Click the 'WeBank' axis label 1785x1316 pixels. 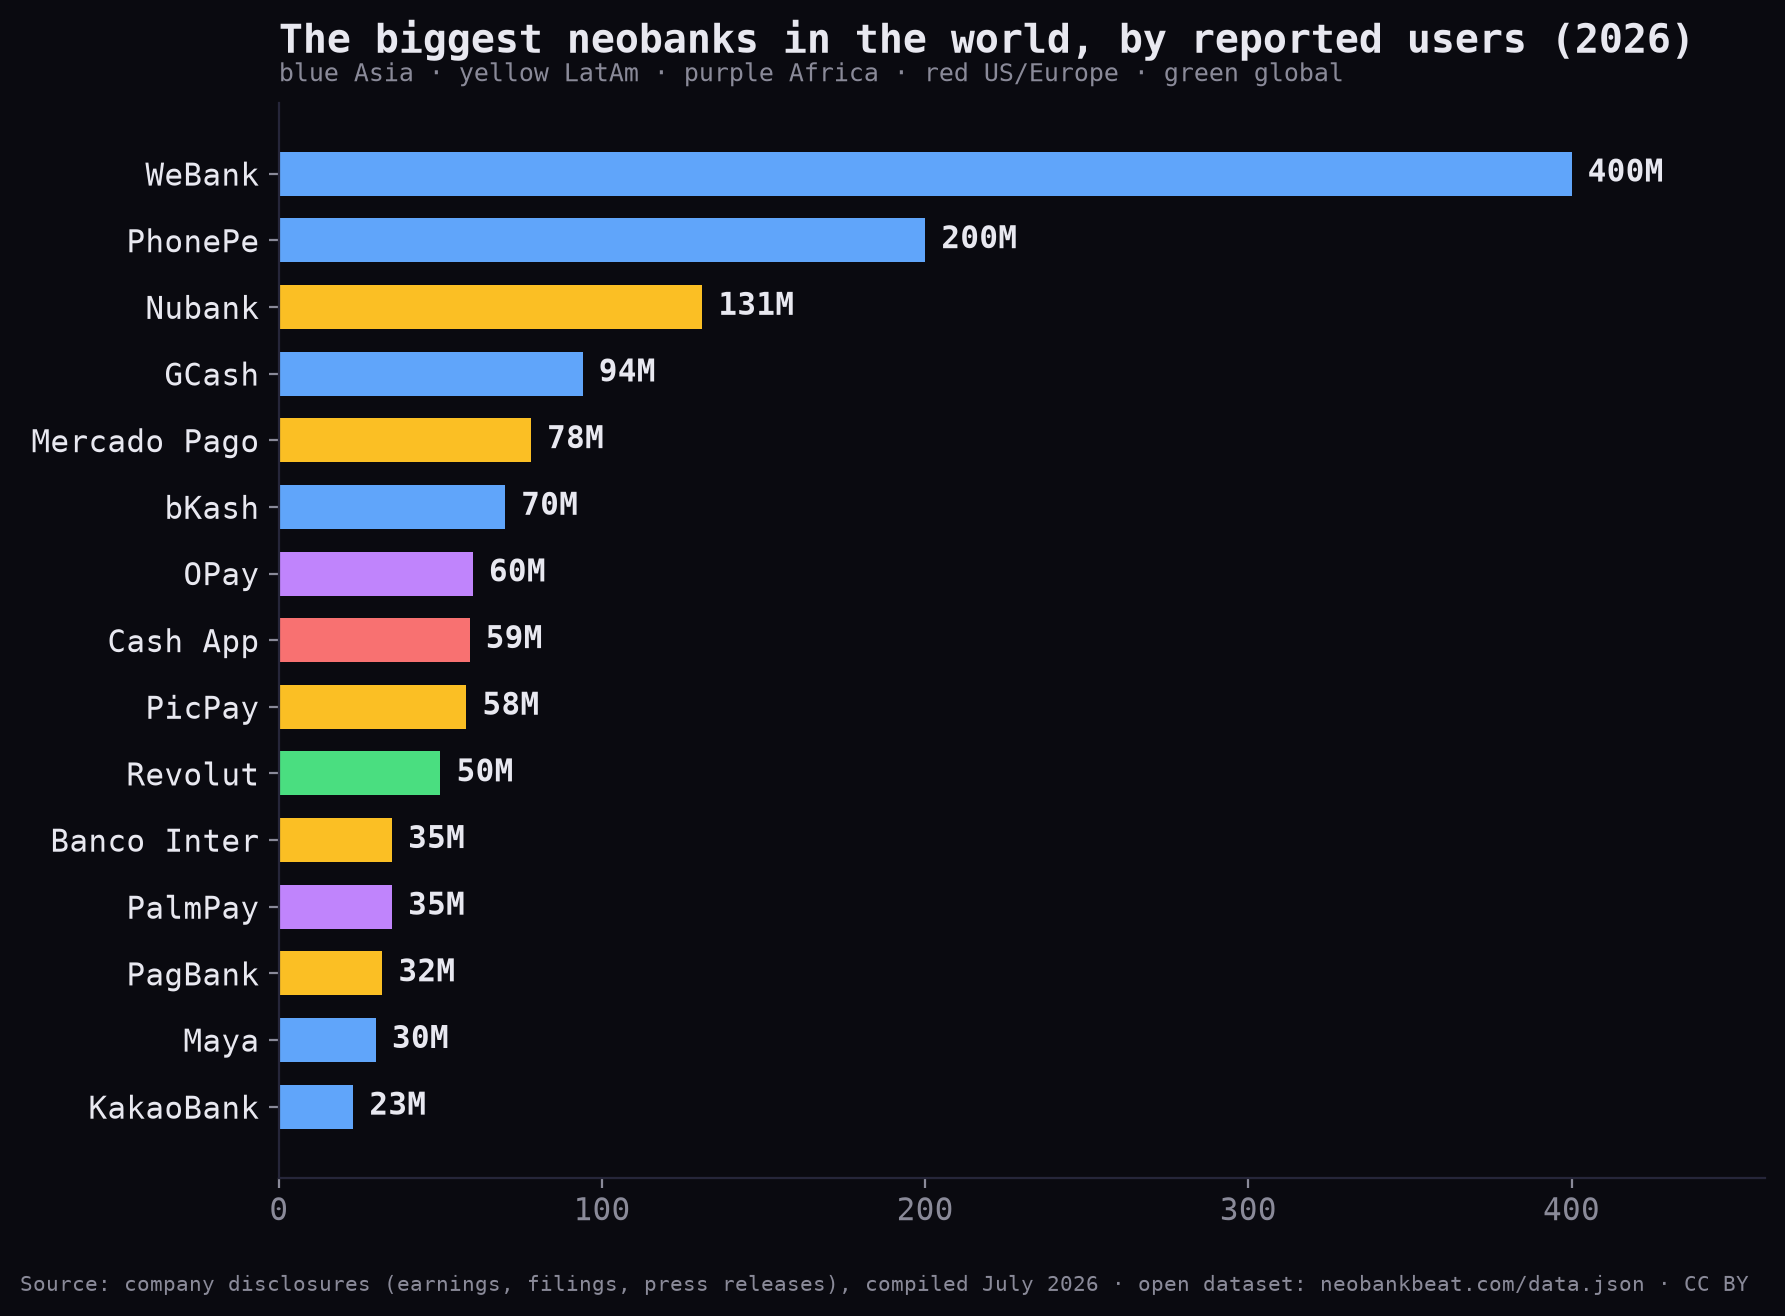point(202,175)
